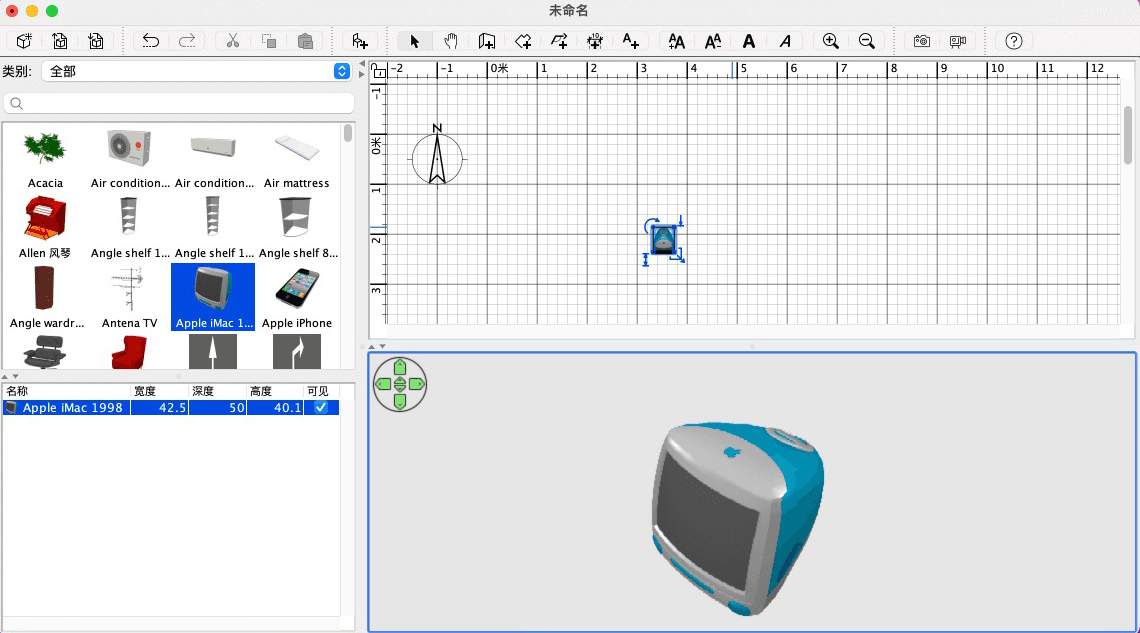
Task: Click the Zoom in magnifier icon
Action: coord(830,41)
